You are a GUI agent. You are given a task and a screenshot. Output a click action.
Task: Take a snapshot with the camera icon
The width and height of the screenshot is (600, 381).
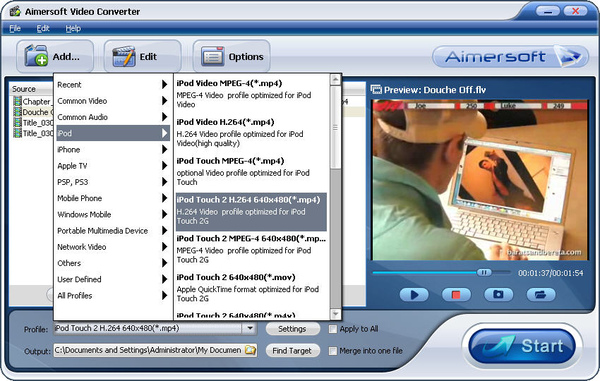(x=498, y=295)
